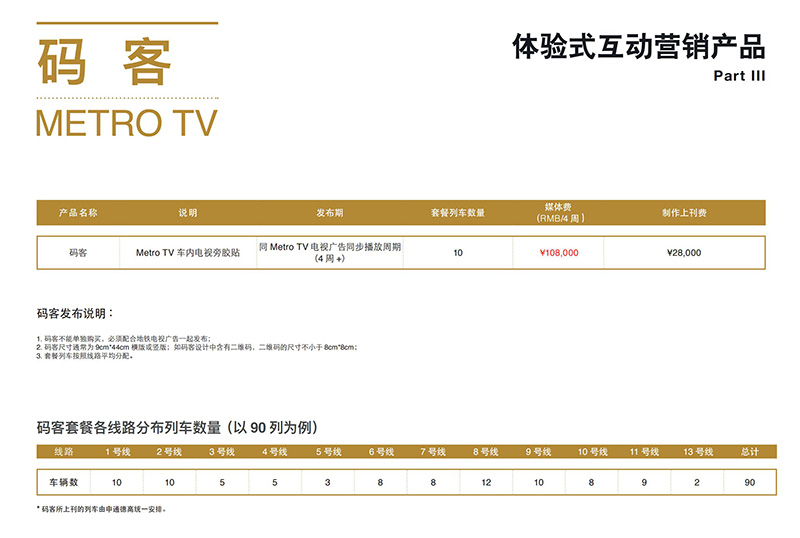Click the total value 90
800x538 pixels.
tap(749, 482)
